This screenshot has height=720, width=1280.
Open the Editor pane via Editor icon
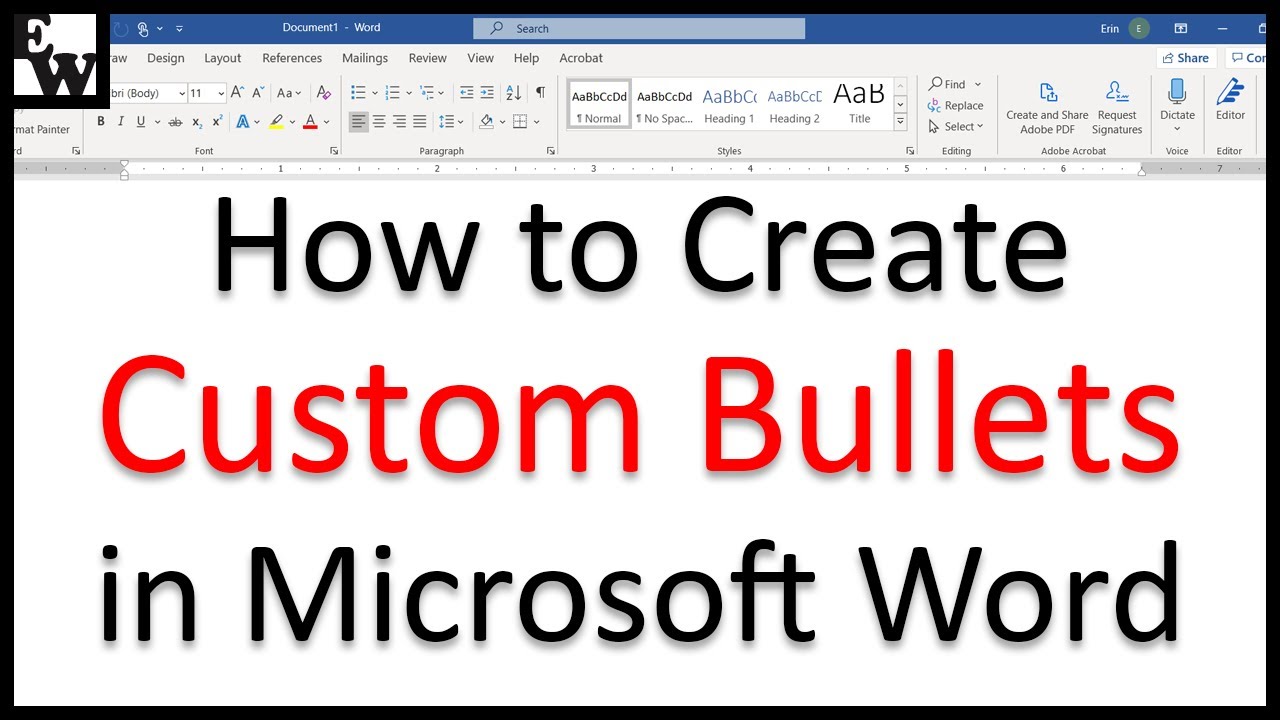pyautogui.click(x=1230, y=92)
